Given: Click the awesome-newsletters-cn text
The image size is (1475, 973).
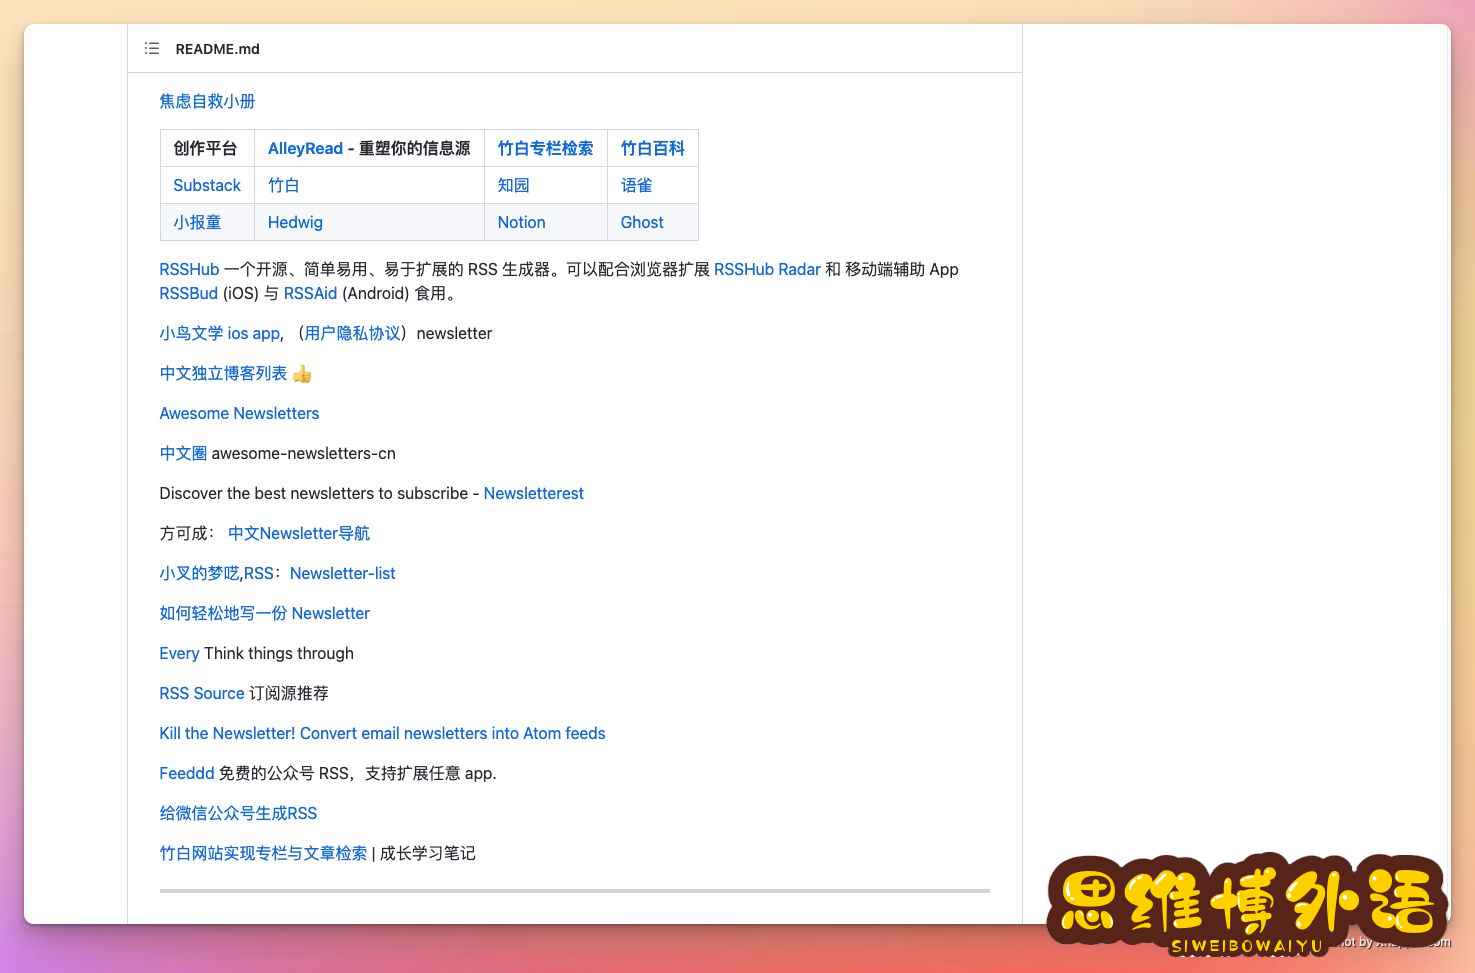Looking at the screenshot, I should (x=304, y=453).
